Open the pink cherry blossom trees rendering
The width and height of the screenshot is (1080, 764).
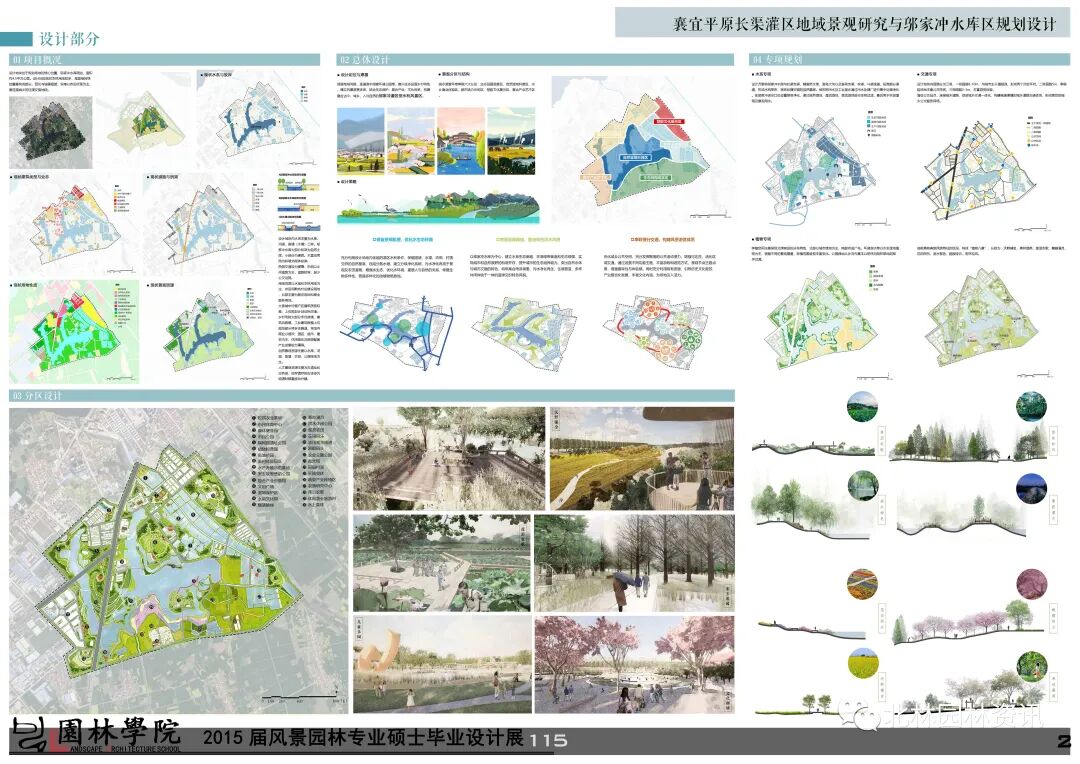pyautogui.click(x=634, y=664)
